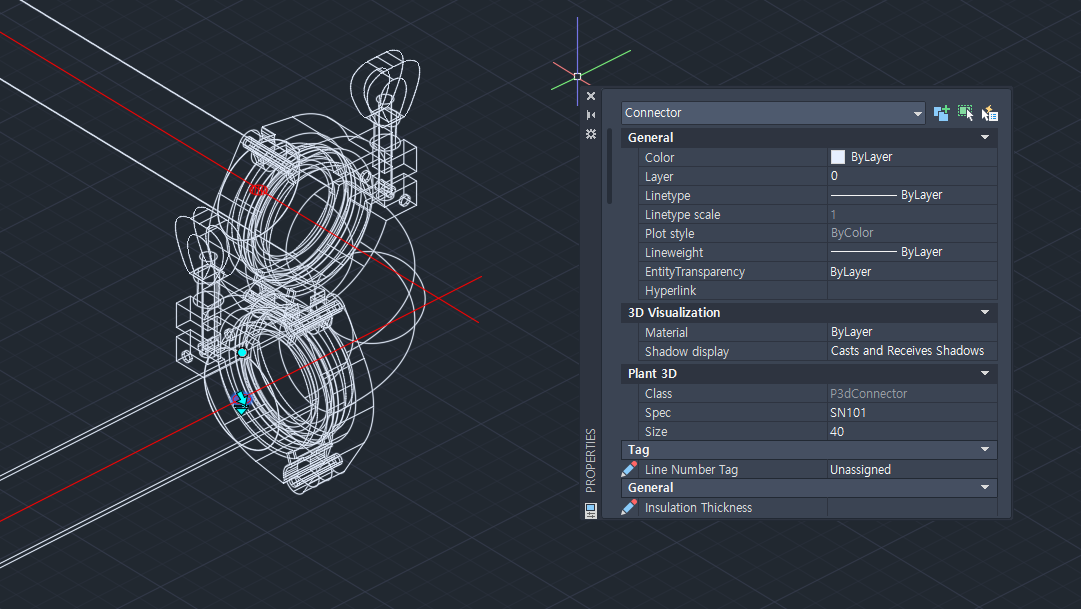Edit Line Number Tag with pencil icon
1081x609 pixels.
pyautogui.click(x=629, y=469)
